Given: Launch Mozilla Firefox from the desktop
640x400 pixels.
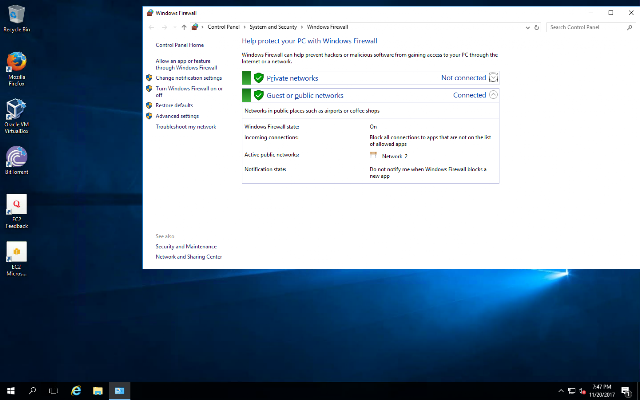Looking at the screenshot, I should 16,69.
